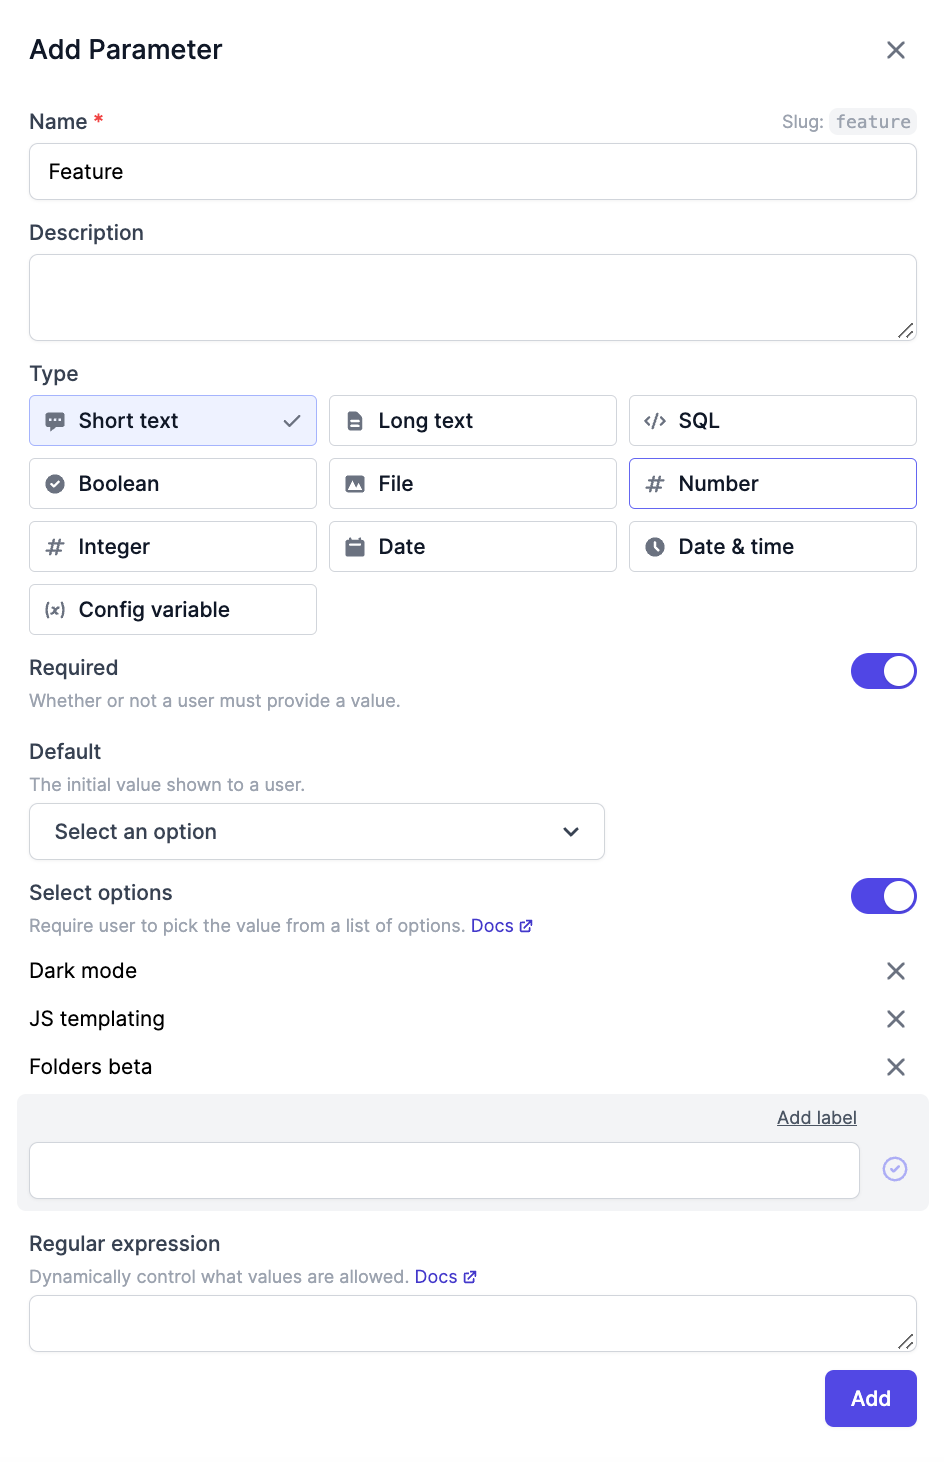Click the Add button
Viewport: 944px width, 1462px height.
[x=871, y=1399]
